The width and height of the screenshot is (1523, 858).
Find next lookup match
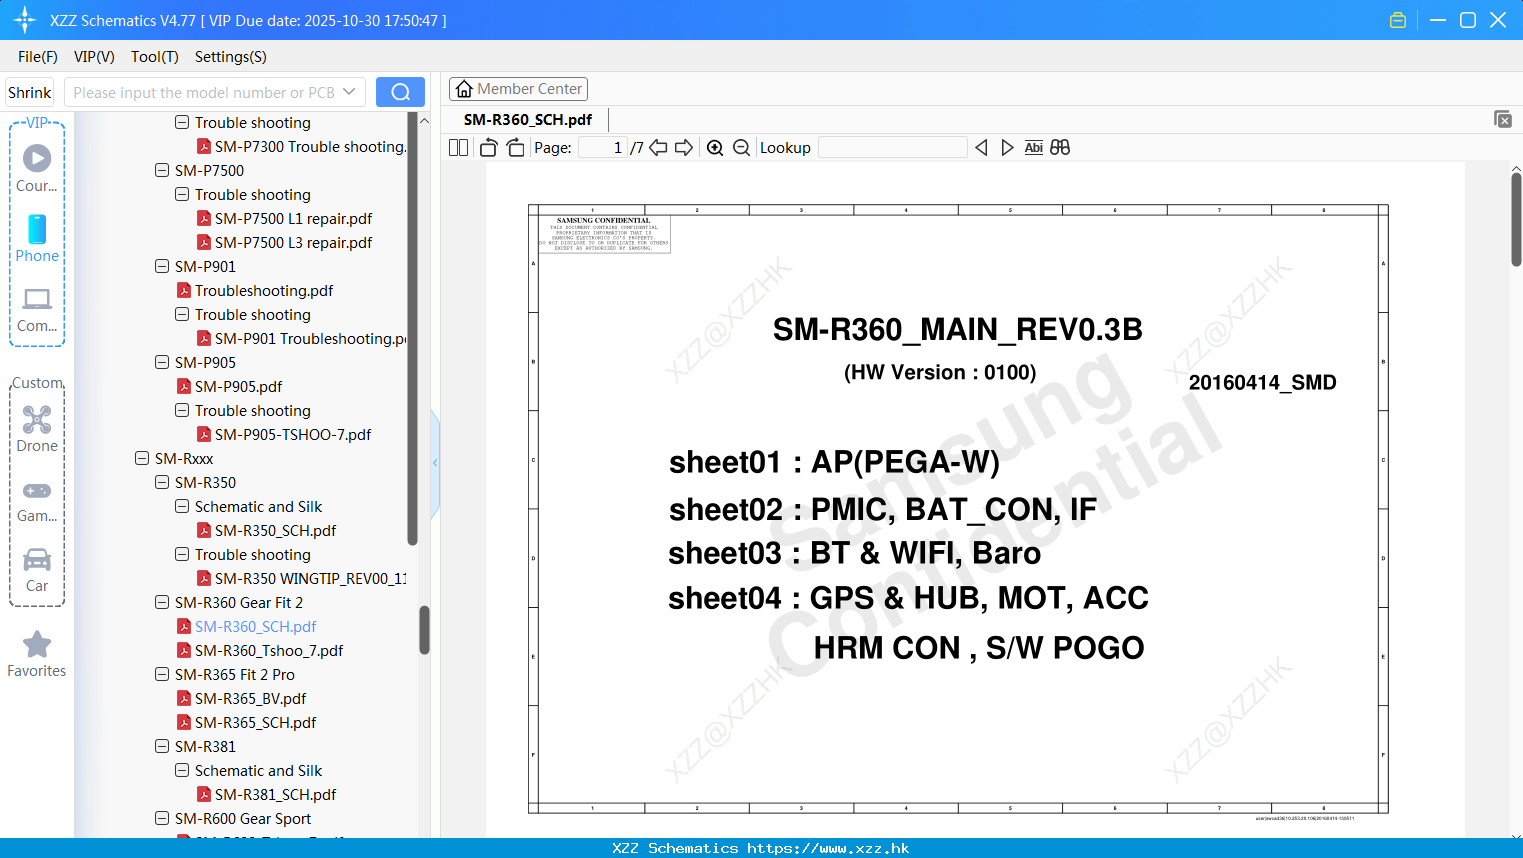pos(1007,148)
